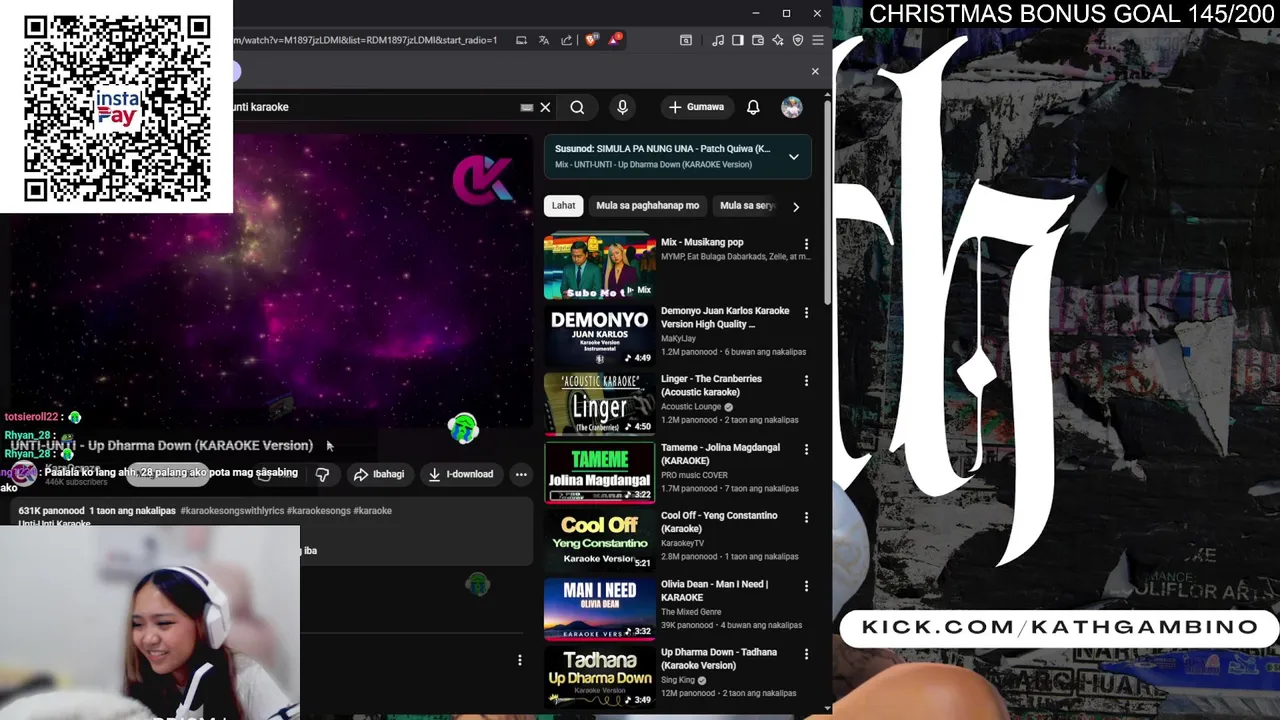
Task: Click the tab search icon in browser toolbar
Action: 686,40
